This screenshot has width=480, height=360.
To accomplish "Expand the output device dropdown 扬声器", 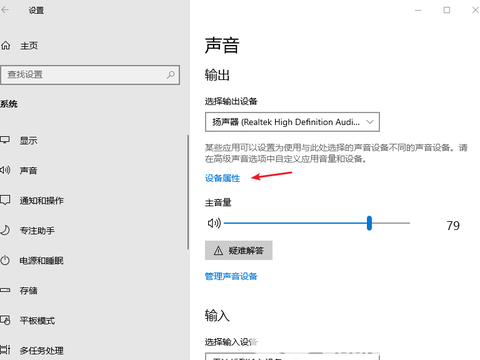I will click(x=292, y=122).
